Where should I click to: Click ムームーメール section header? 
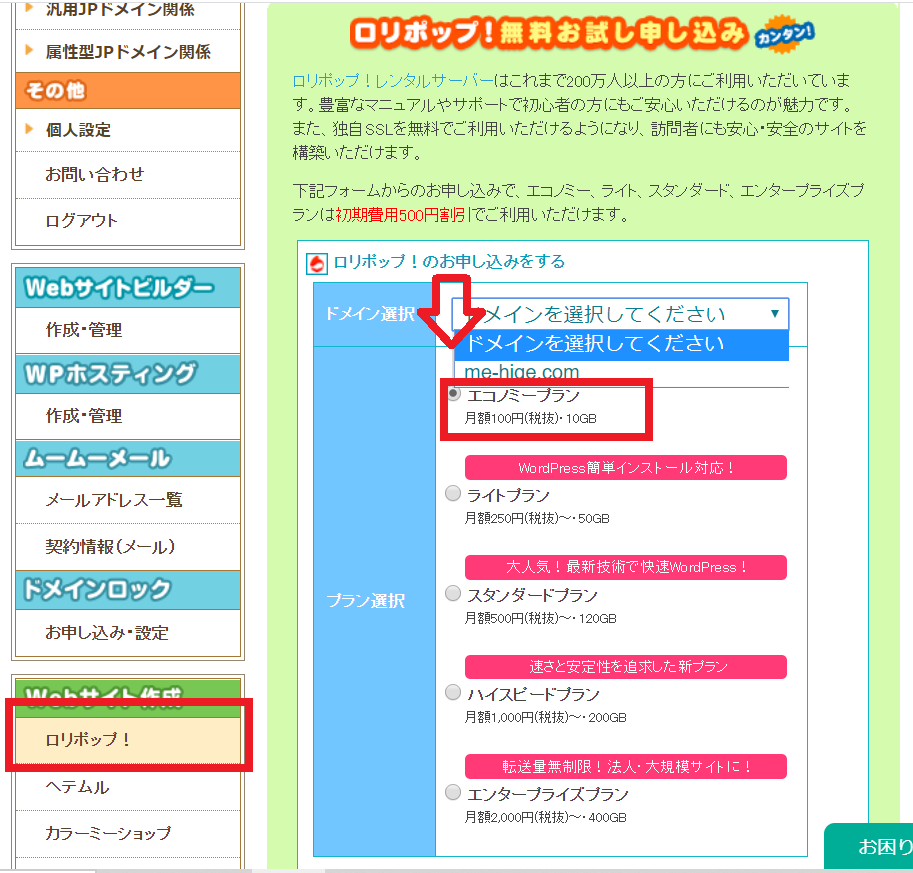tap(128, 458)
